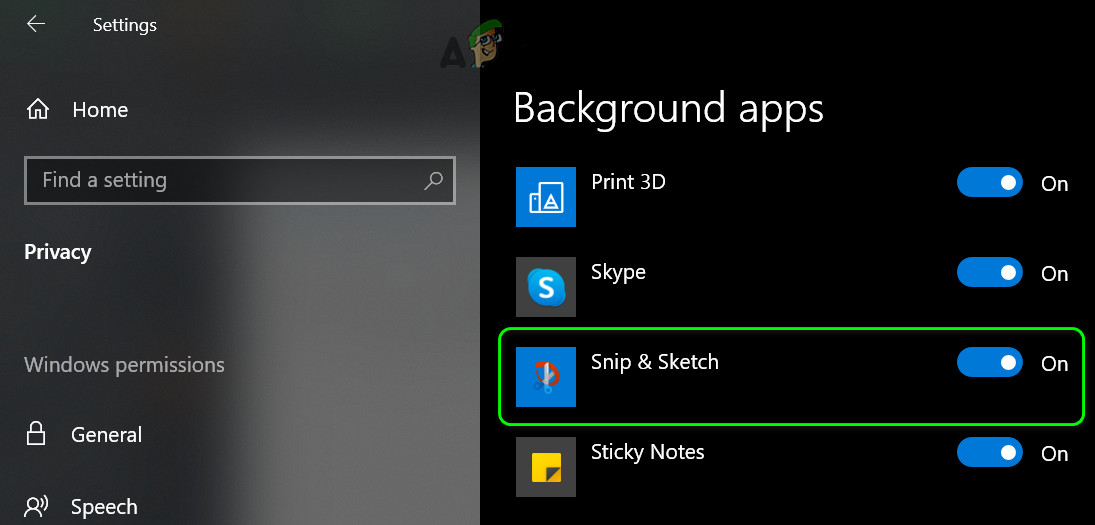Click the Privacy section heading
This screenshot has width=1095, height=525.
click(58, 252)
